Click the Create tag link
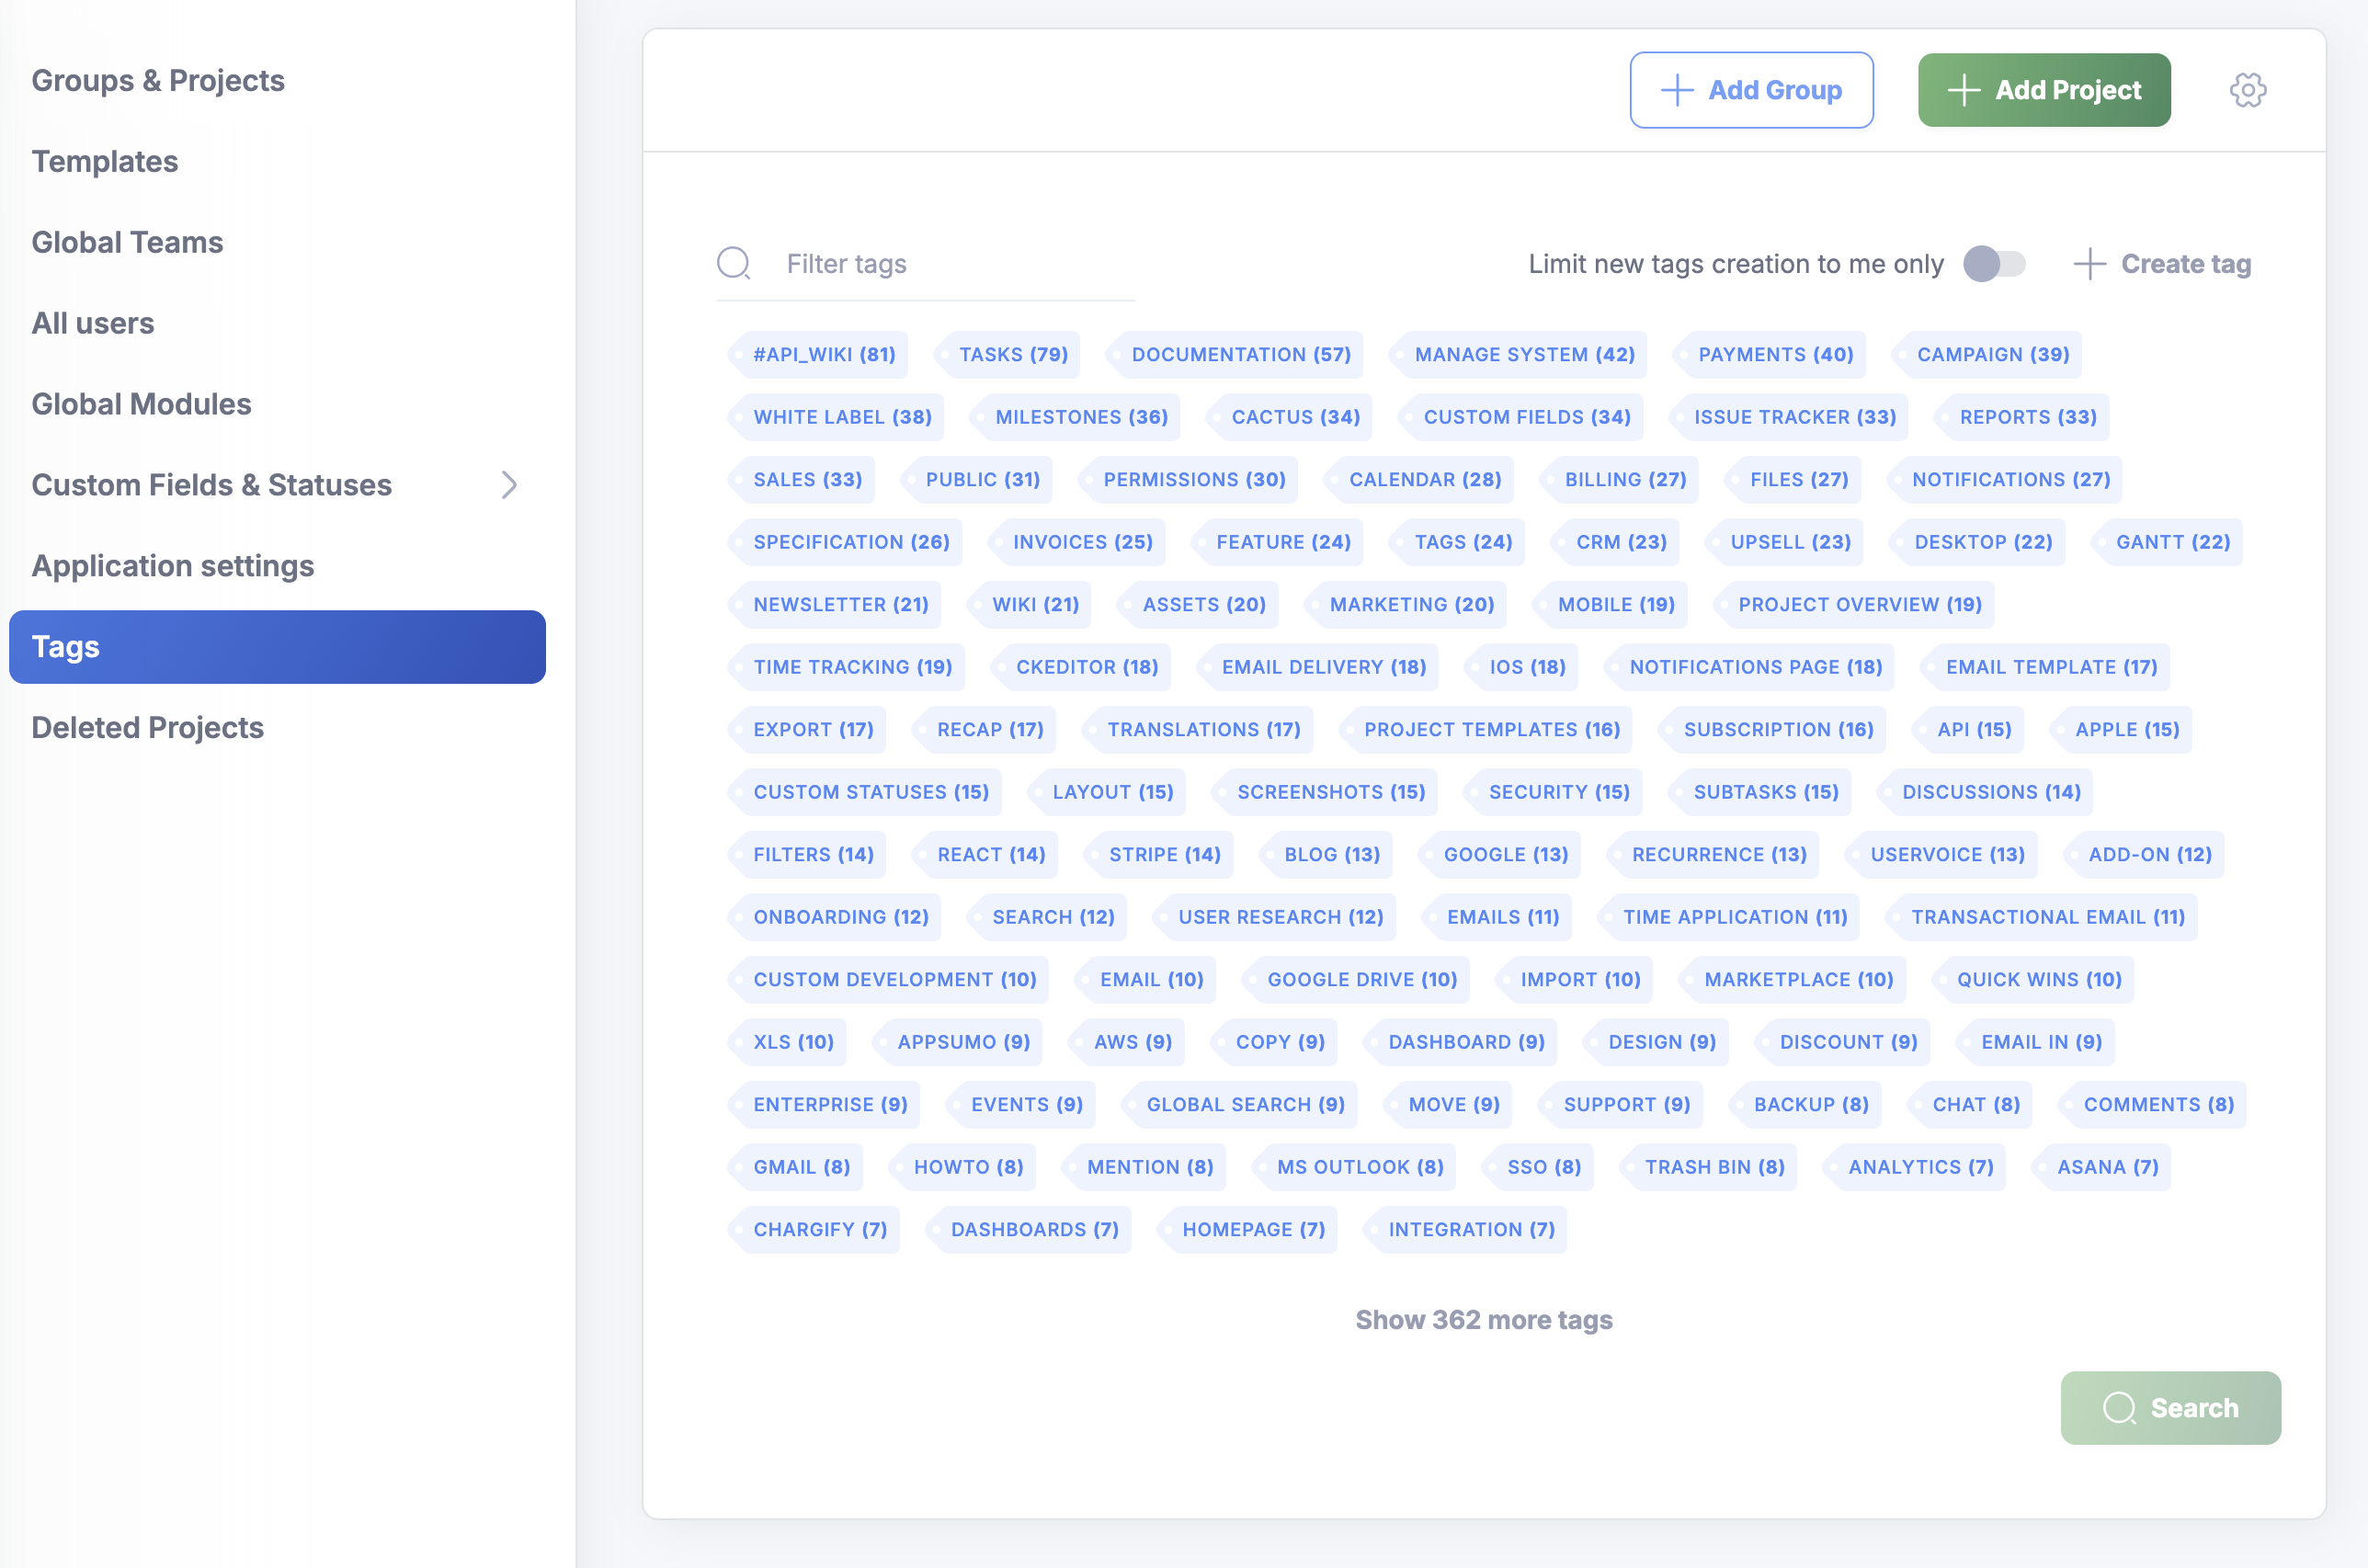Screen dimensions: 2368x1568 click(2185, 264)
